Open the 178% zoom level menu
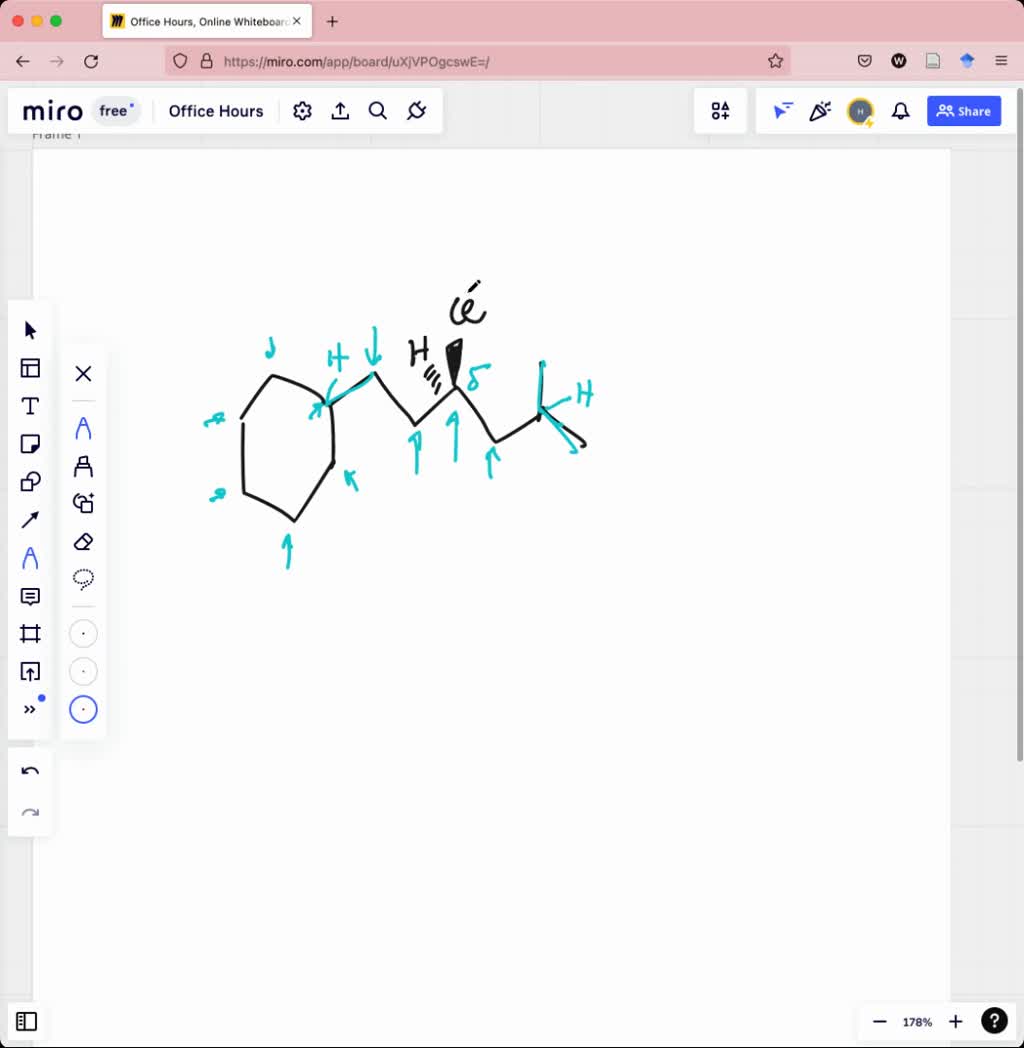The width and height of the screenshot is (1024, 1048). (917, 1022)
